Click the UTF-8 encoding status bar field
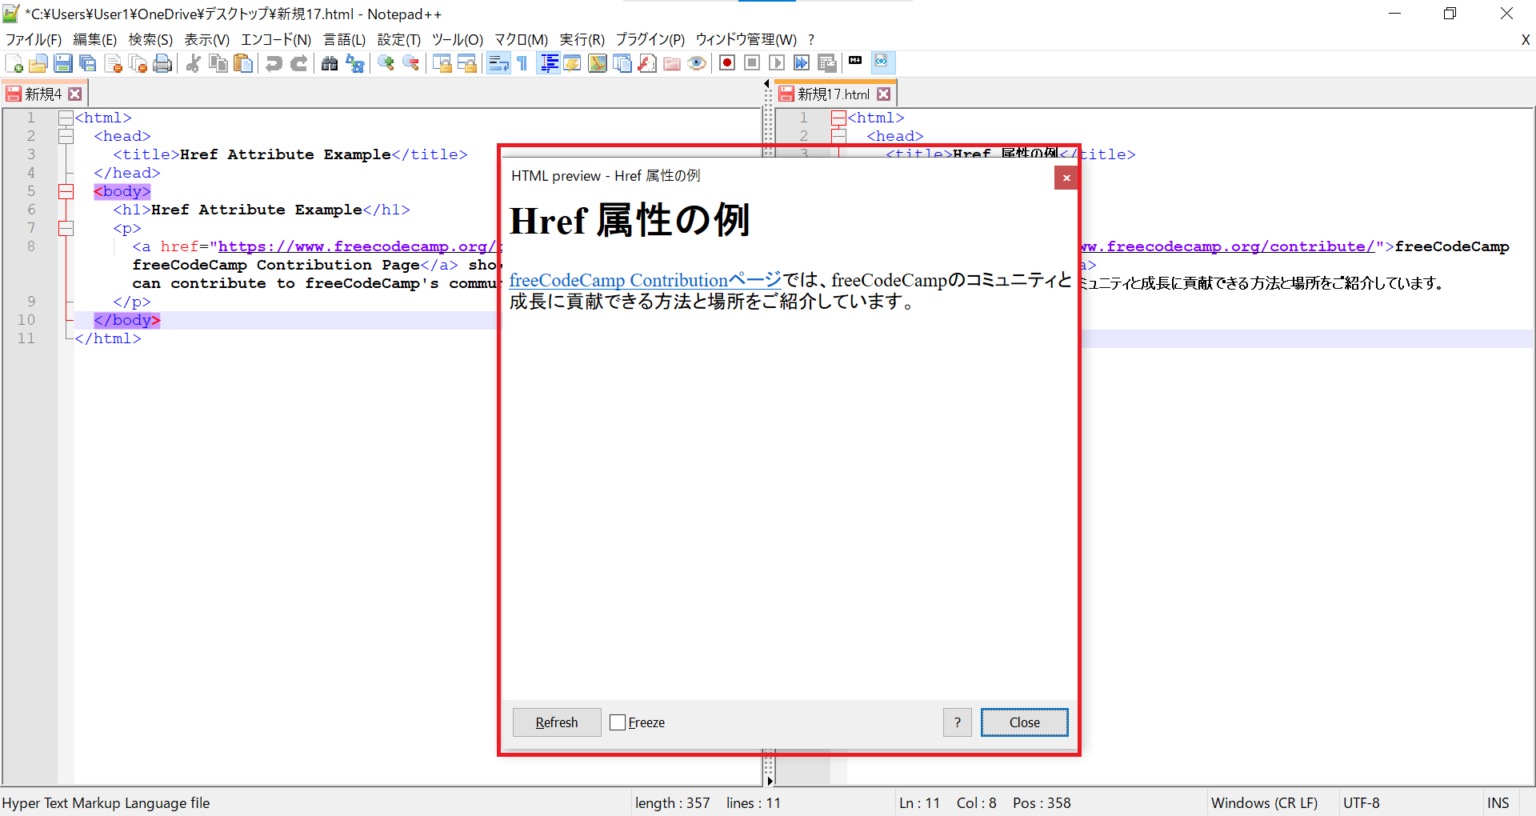This screenshot has width=1536, height=816. 1362,802
